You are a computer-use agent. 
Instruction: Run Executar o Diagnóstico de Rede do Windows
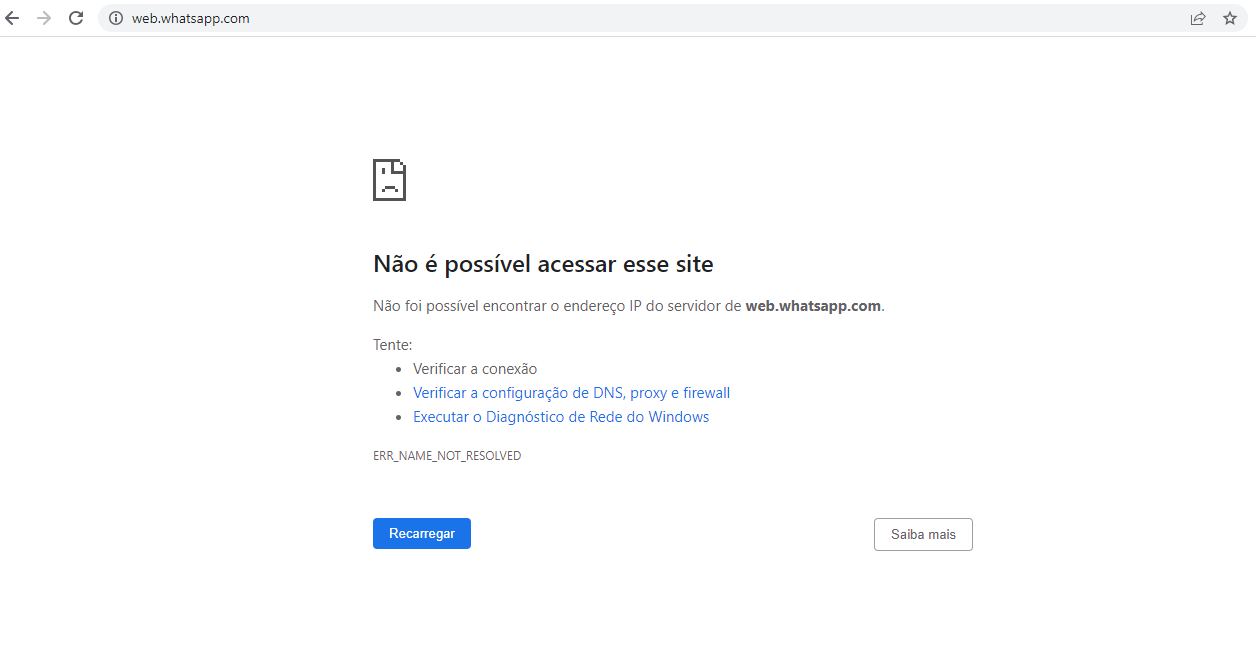pyautogui.click(x=561, y=417)
